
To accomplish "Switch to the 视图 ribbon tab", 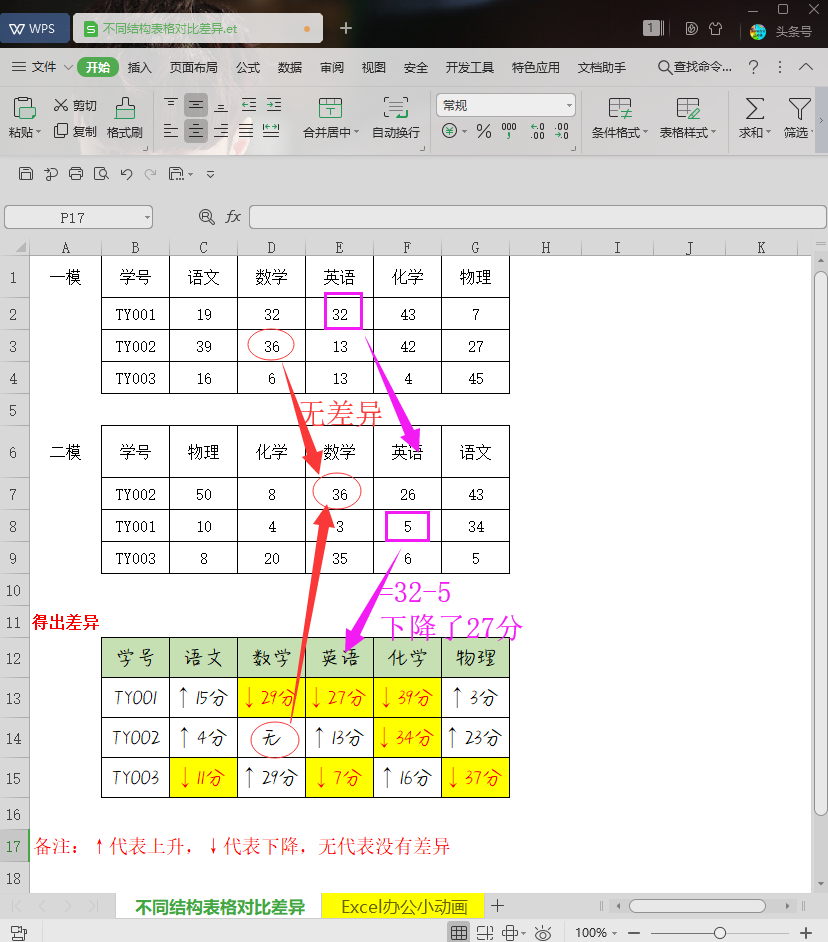I will [374, 67].
